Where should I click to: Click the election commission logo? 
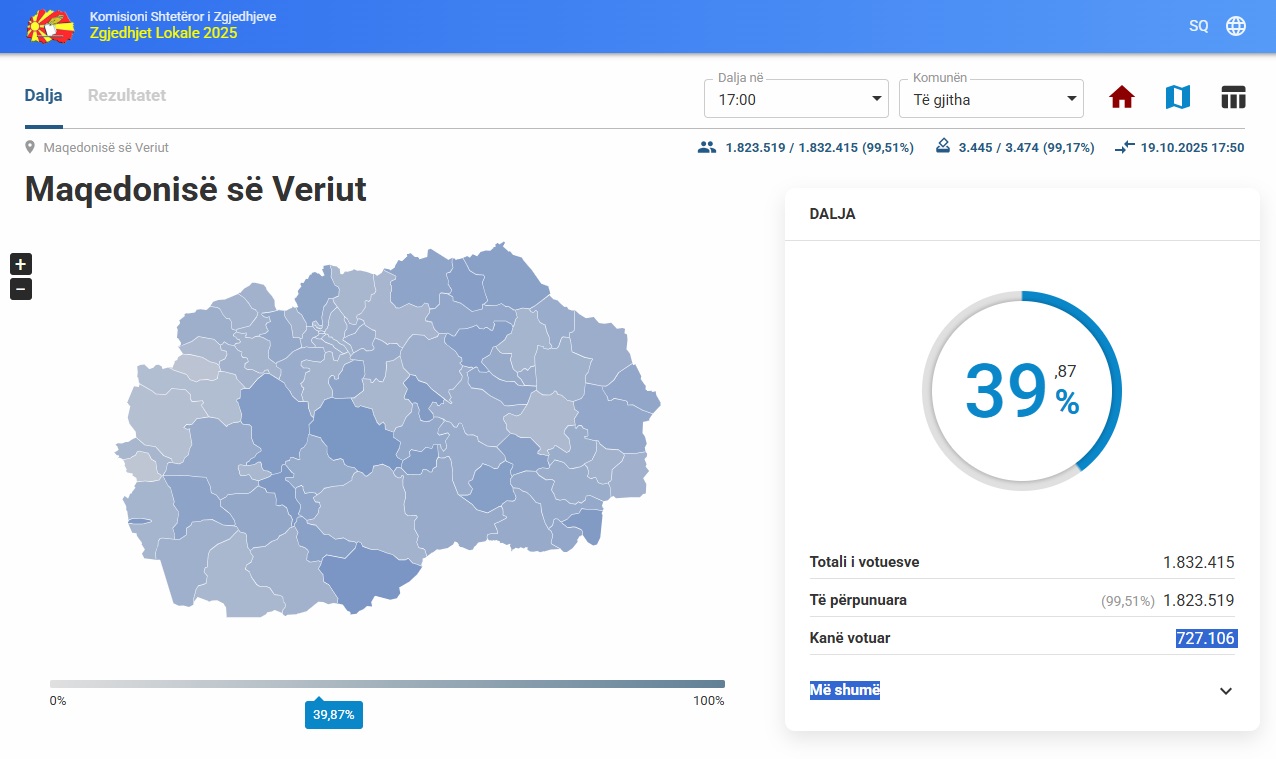pos(51,26)
